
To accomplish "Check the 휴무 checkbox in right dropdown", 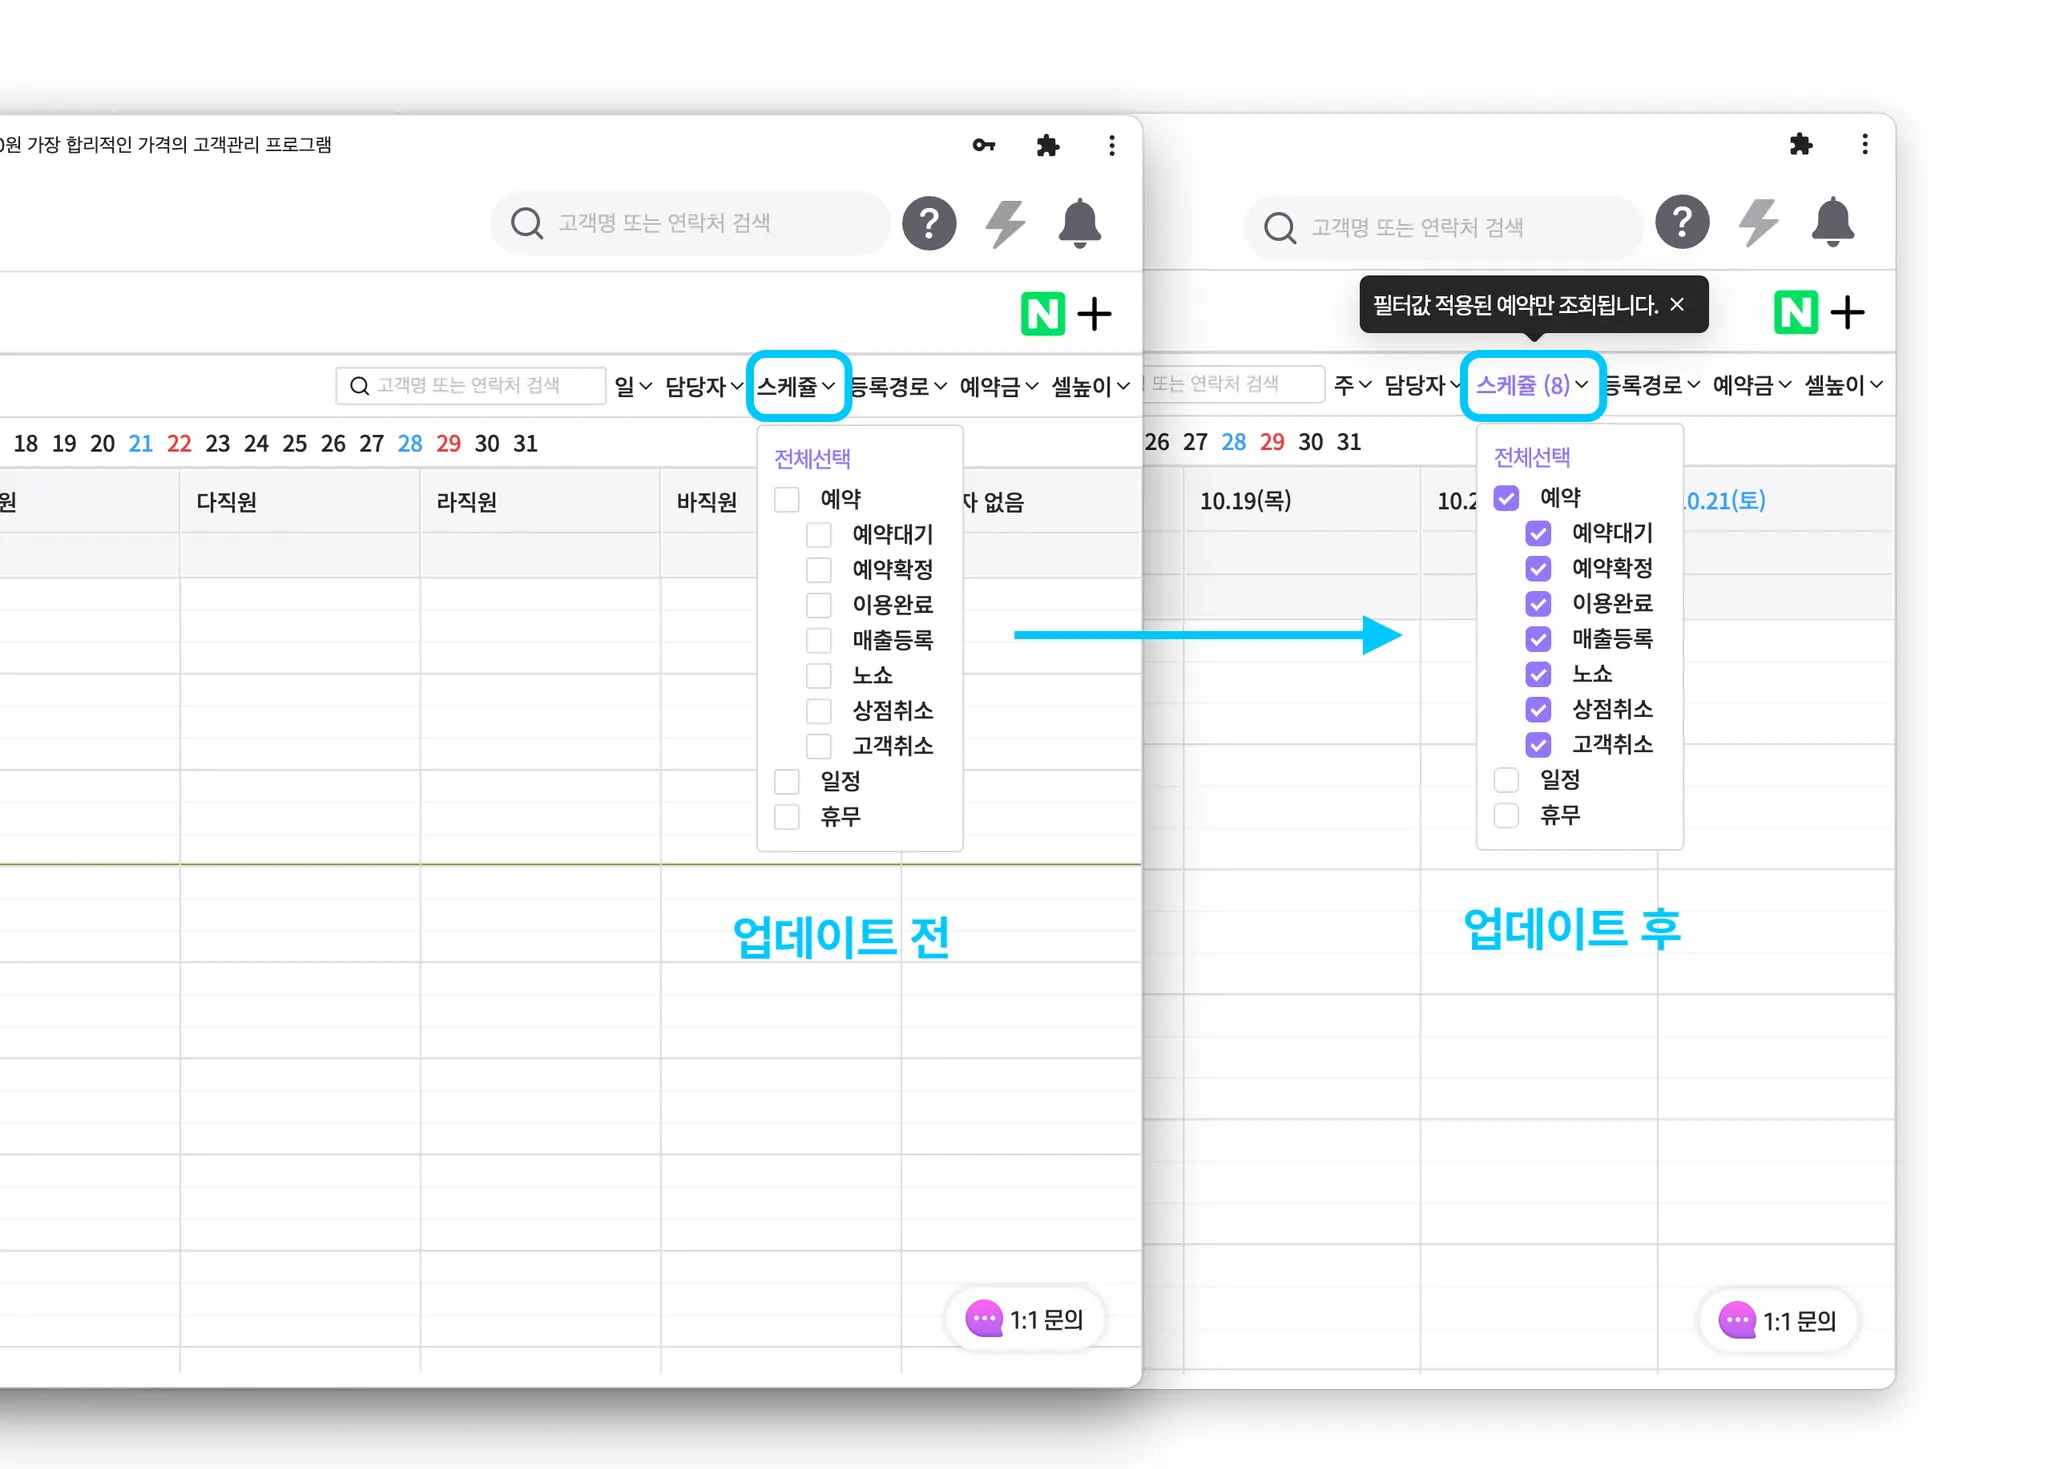I will point(1506,815).
